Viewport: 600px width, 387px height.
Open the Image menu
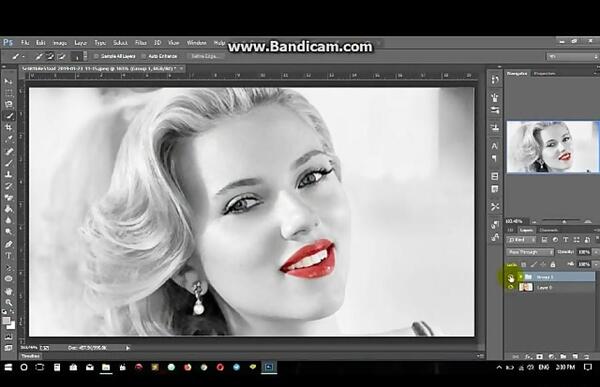click(x=60, y=42)
